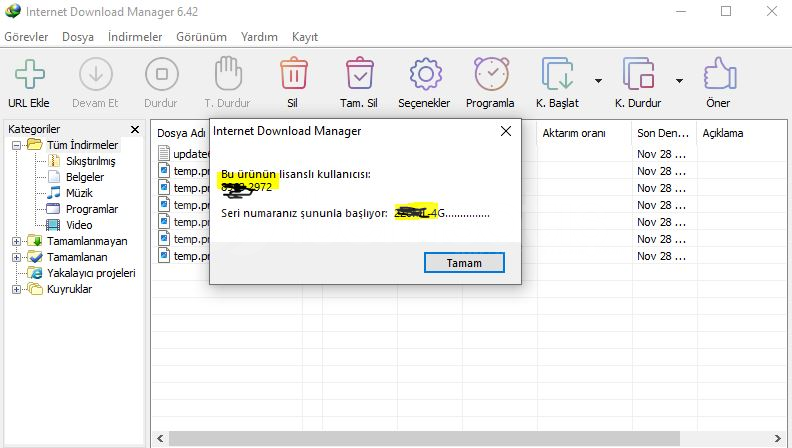792x448 pixels.
Task: Open the Programla clock scheduler icon
Action: click(491, 74)
